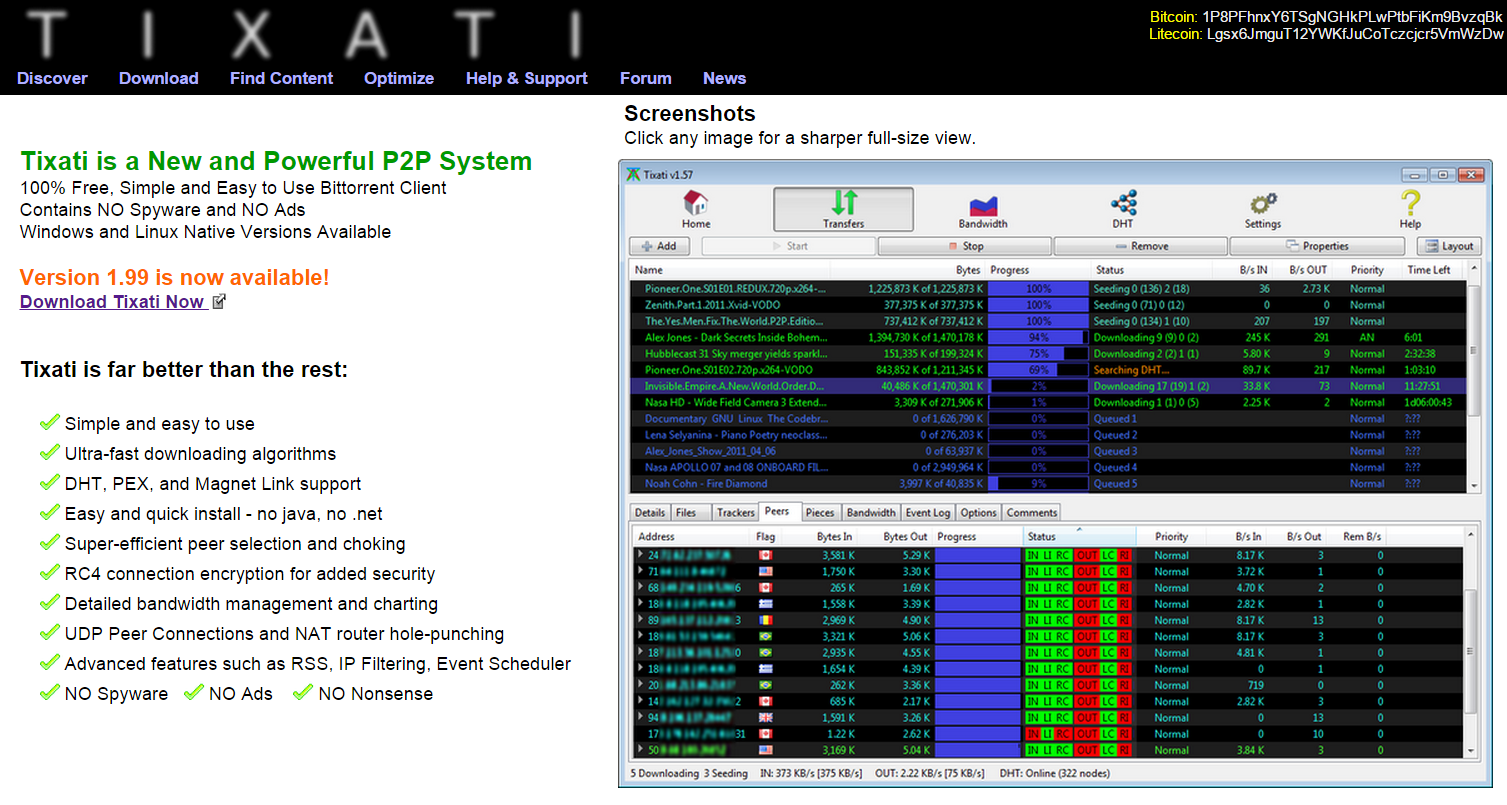
Task: Open the News navigation link
Action: coord(724,78)
